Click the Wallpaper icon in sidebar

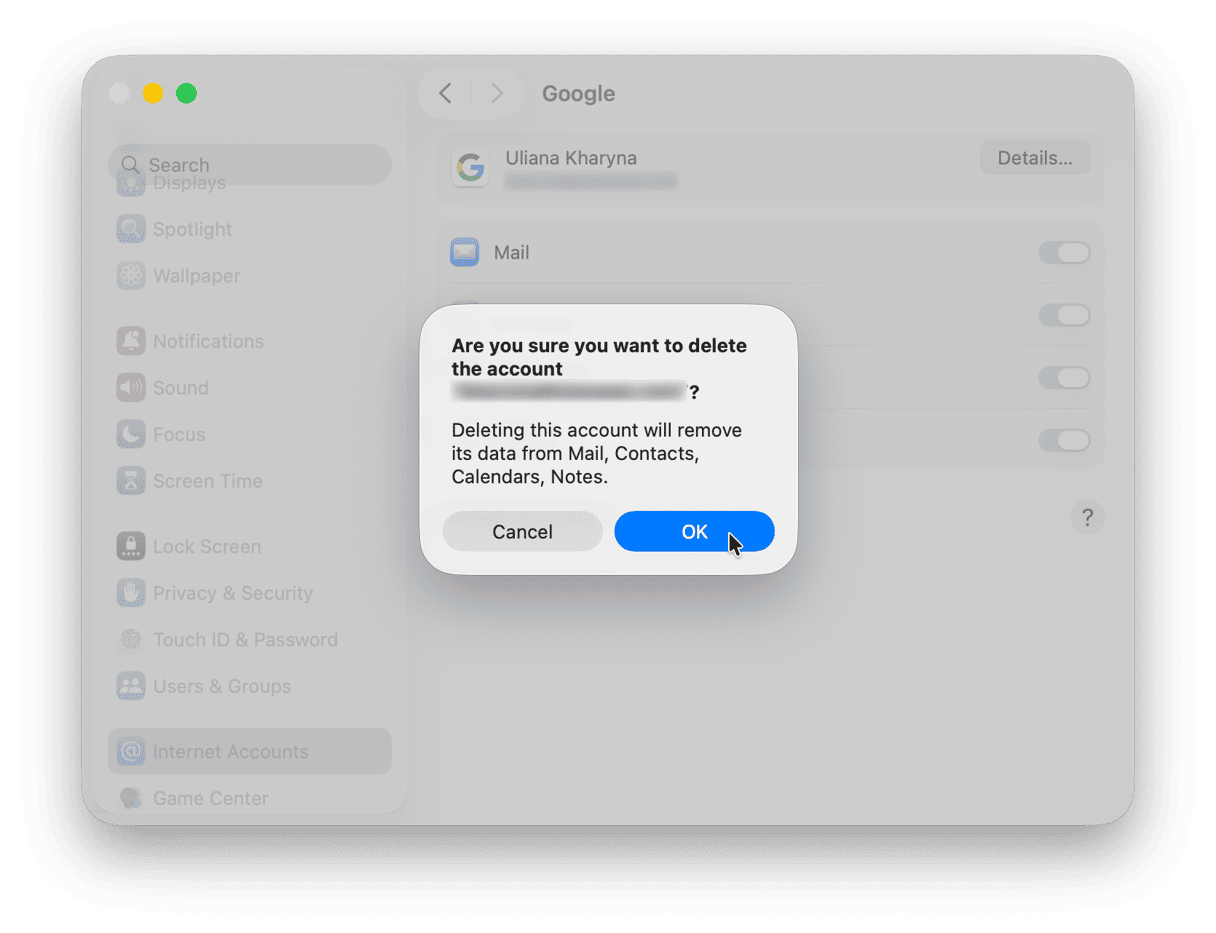131,276
